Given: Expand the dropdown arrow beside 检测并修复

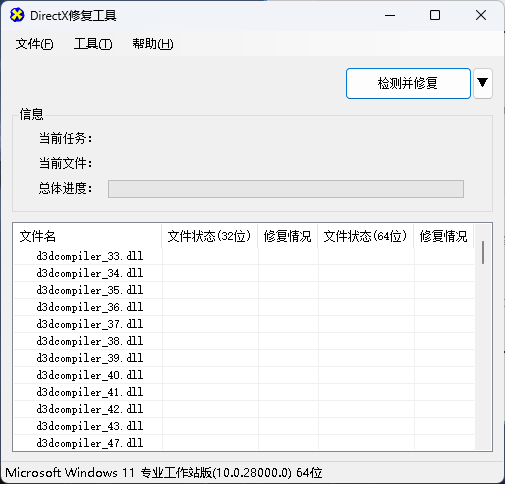Looking at the screenshot, I should pos(483,83).
